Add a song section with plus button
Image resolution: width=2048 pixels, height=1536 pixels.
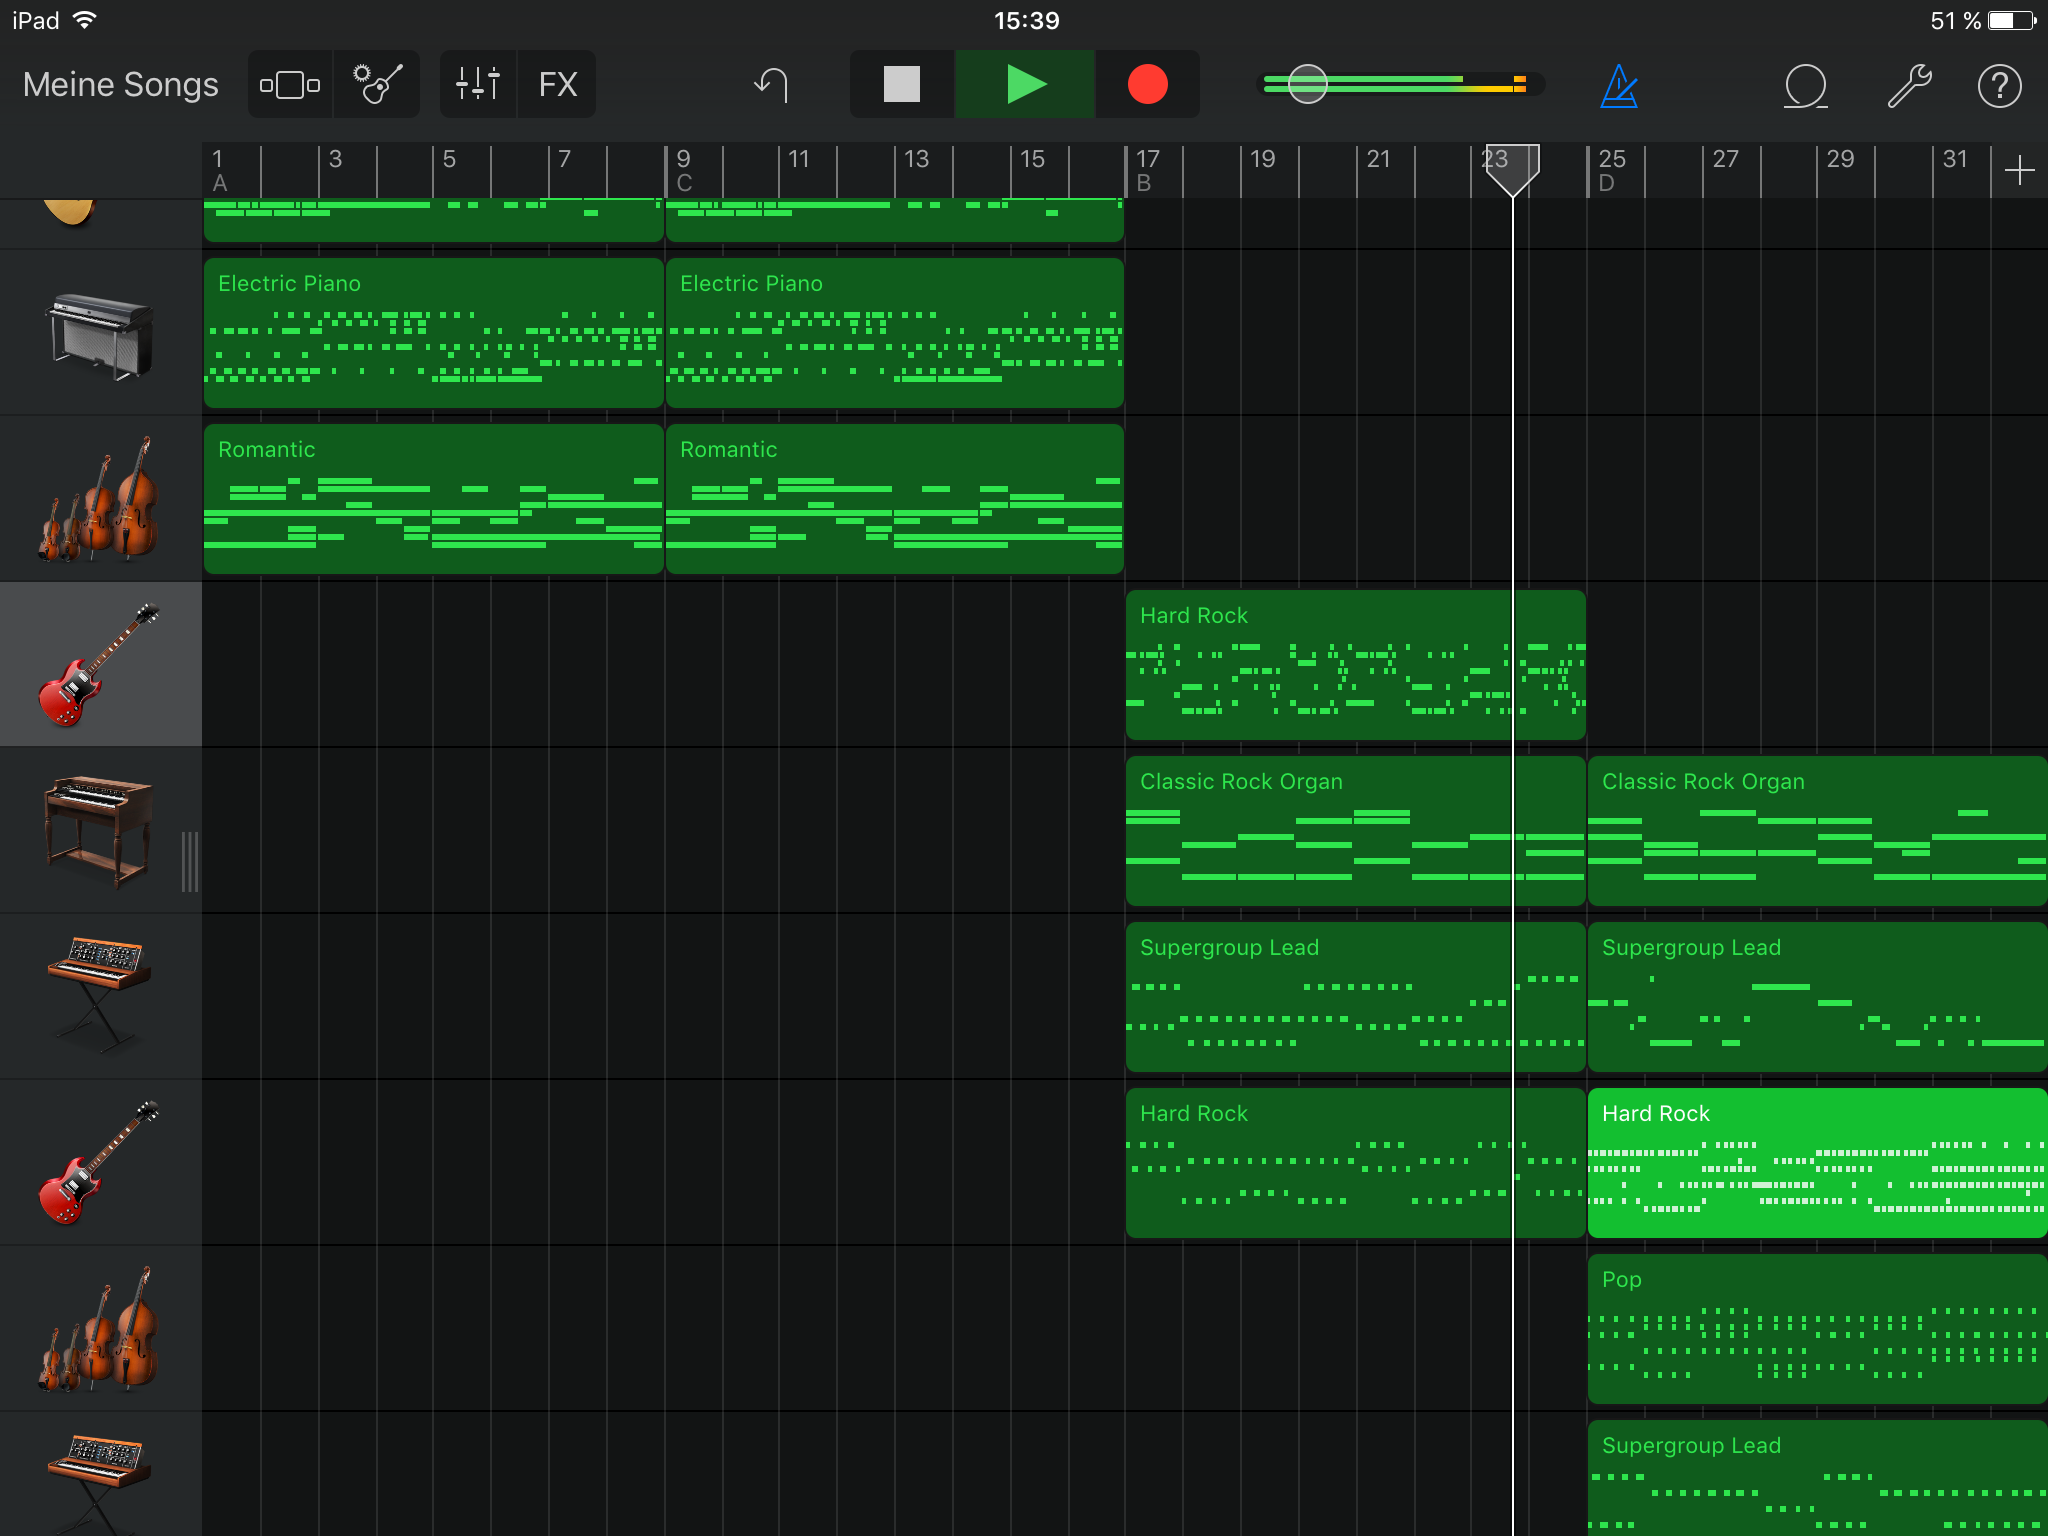coord(2019,170)
